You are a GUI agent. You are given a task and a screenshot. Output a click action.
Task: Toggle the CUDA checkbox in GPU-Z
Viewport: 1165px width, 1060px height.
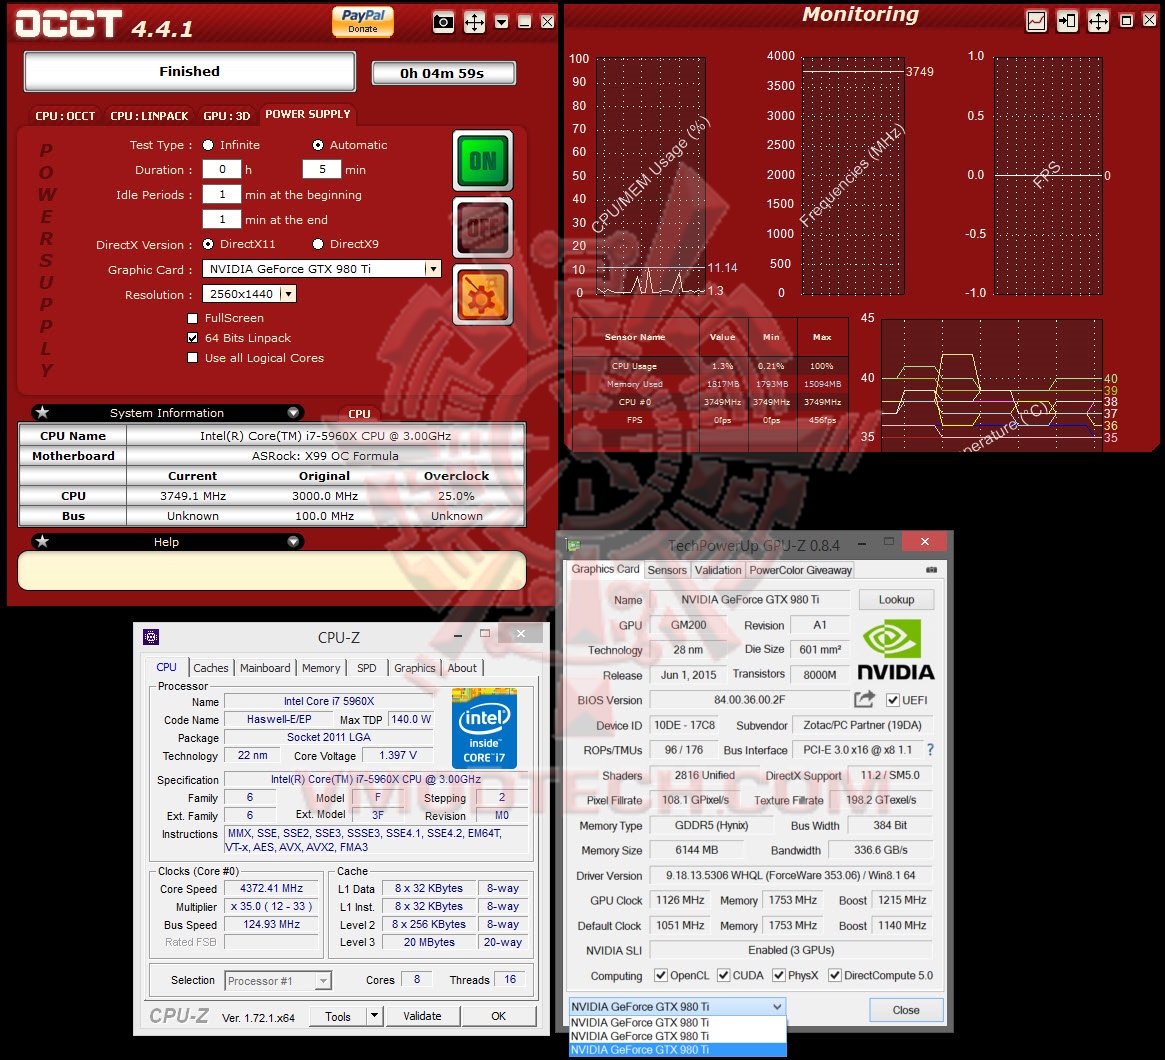pos(723,975)
